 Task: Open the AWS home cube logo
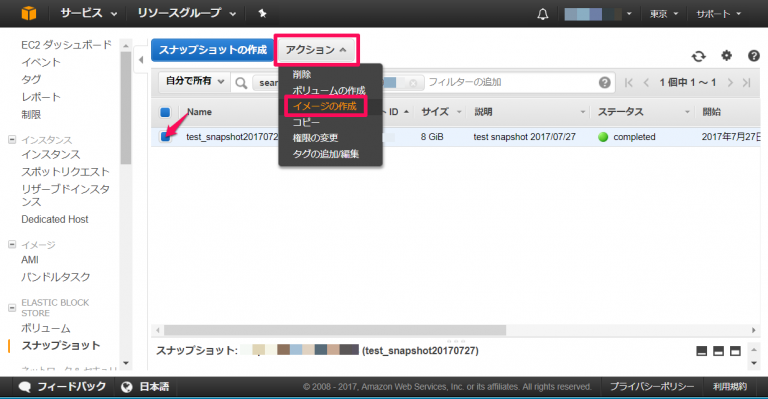pos(29,13)
